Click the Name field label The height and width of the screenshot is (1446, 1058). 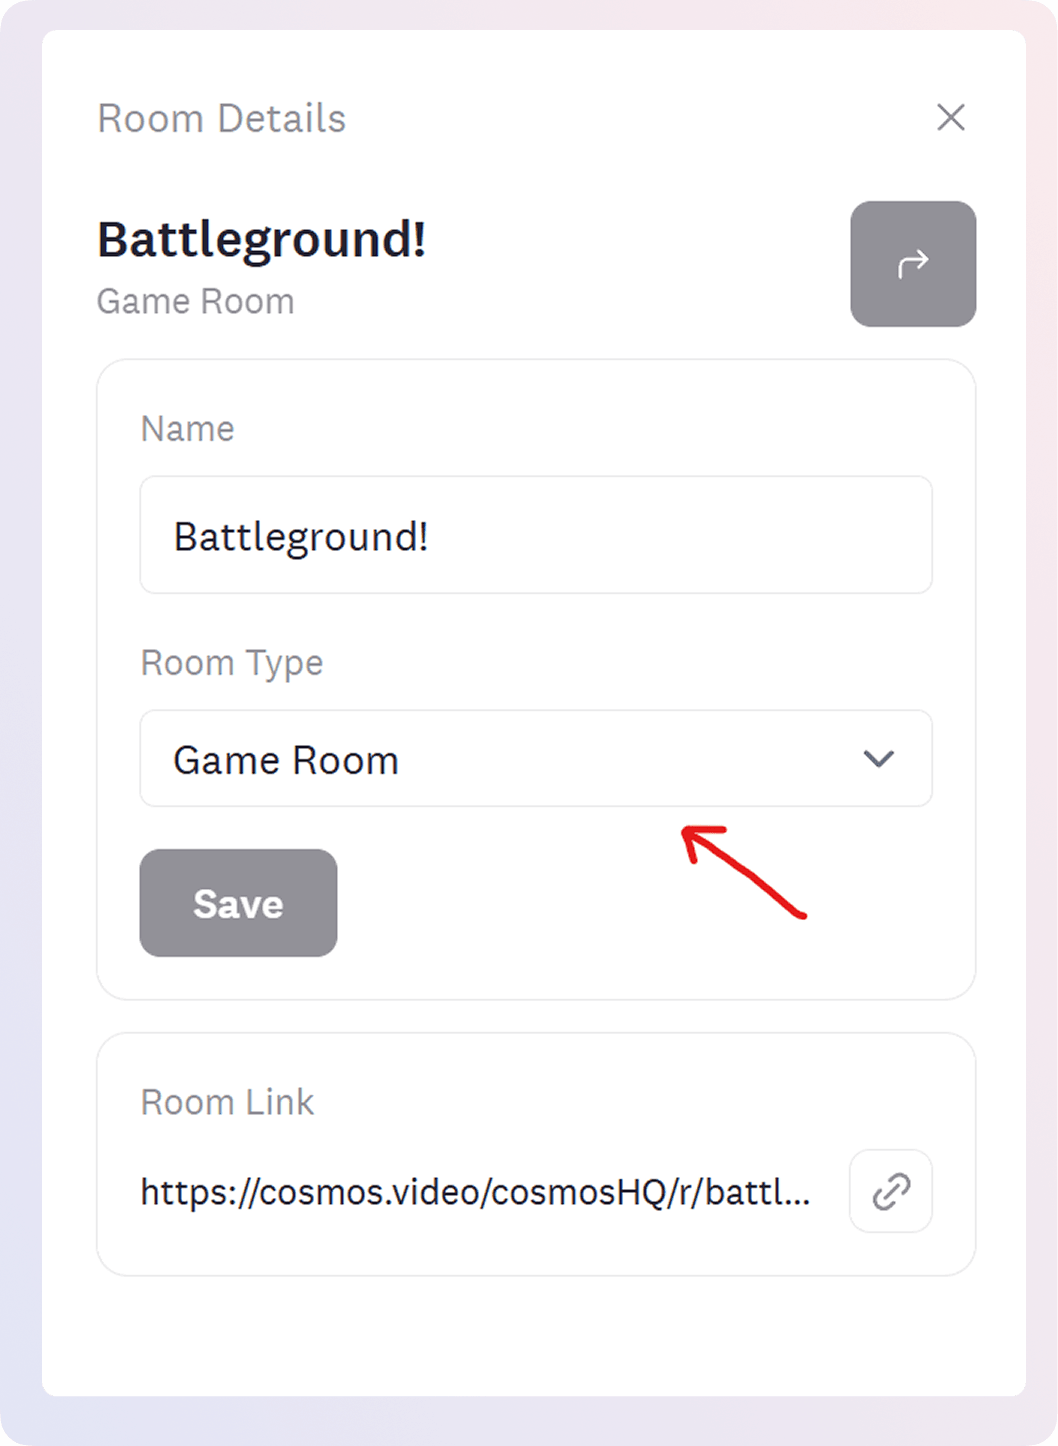[188, 429]
